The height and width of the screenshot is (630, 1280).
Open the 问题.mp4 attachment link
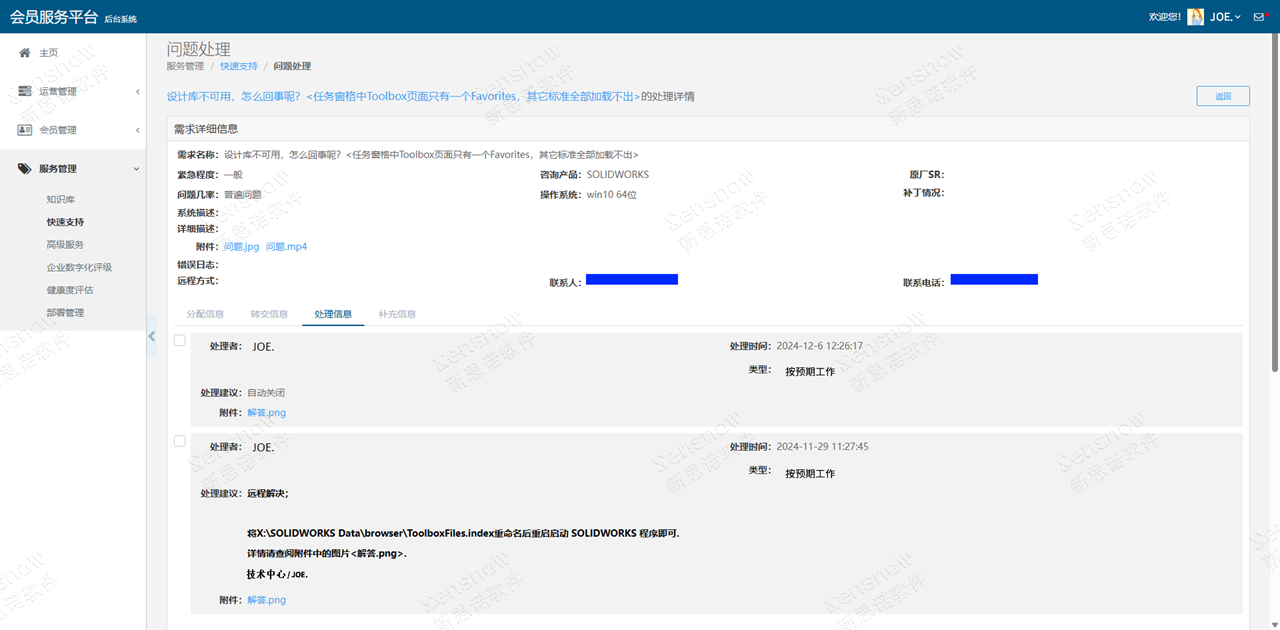287,247
